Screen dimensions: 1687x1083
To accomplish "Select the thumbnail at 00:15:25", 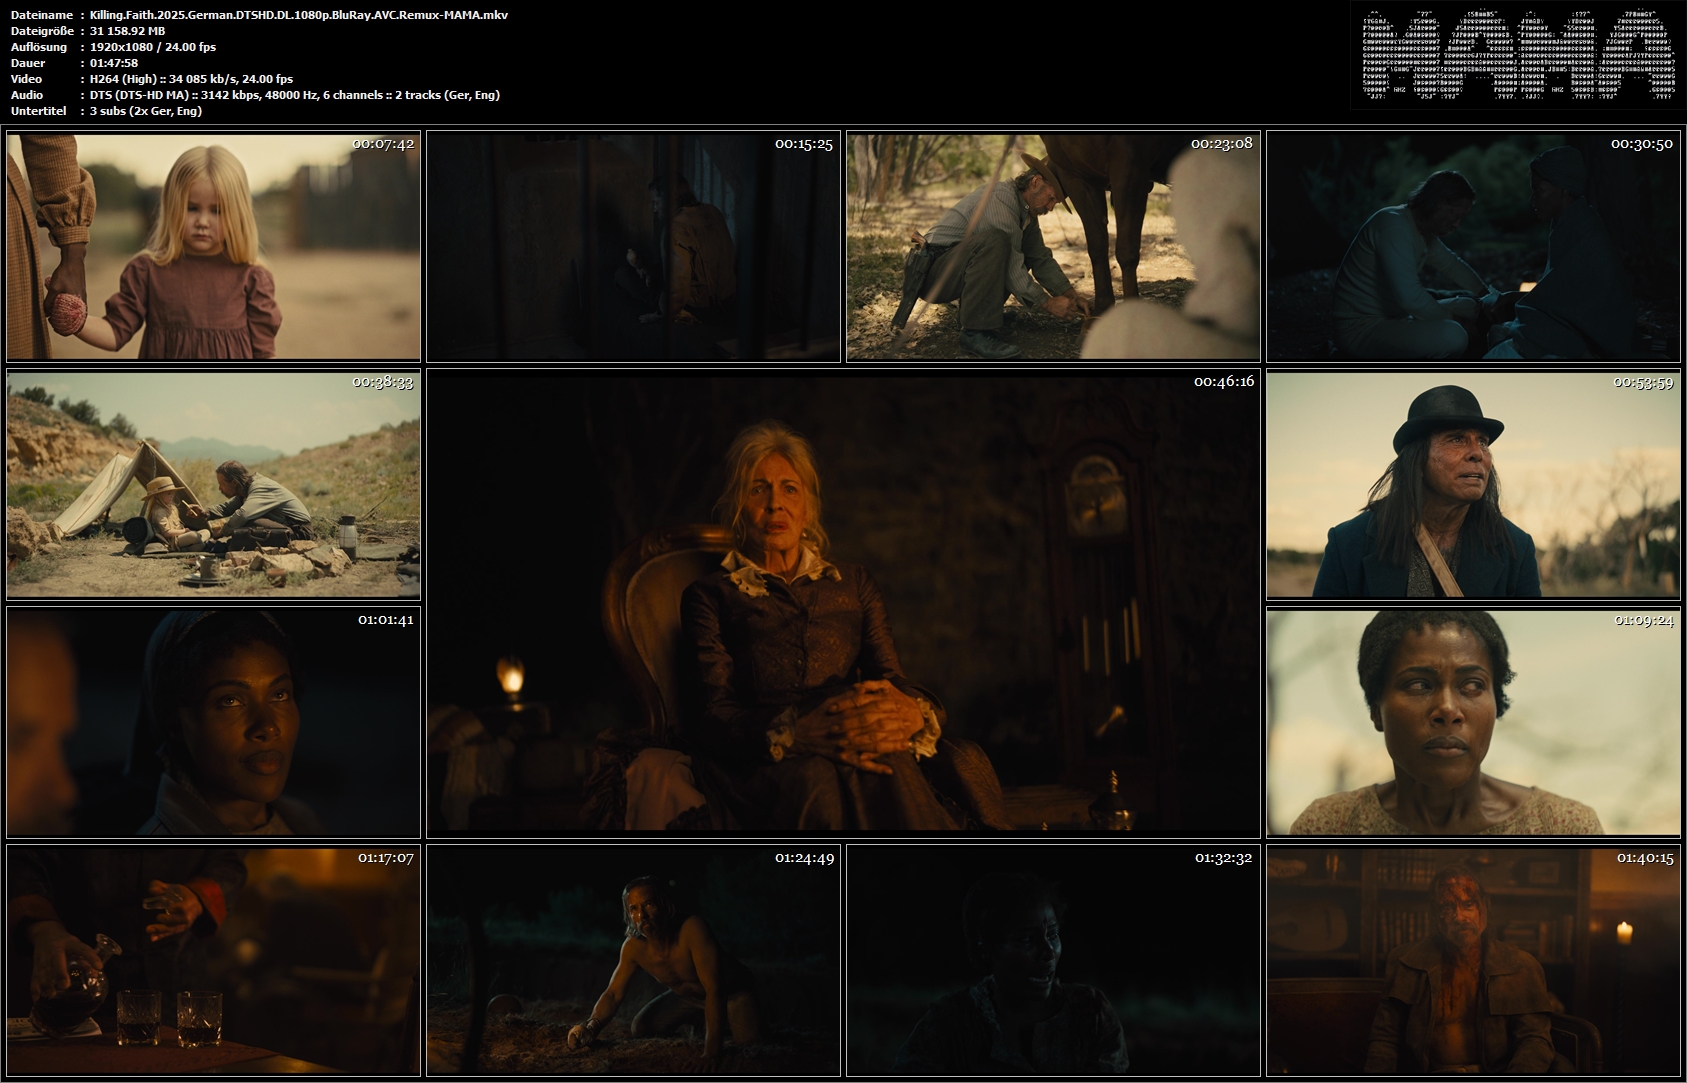I will pyautogui.click(x=633, y=246).
